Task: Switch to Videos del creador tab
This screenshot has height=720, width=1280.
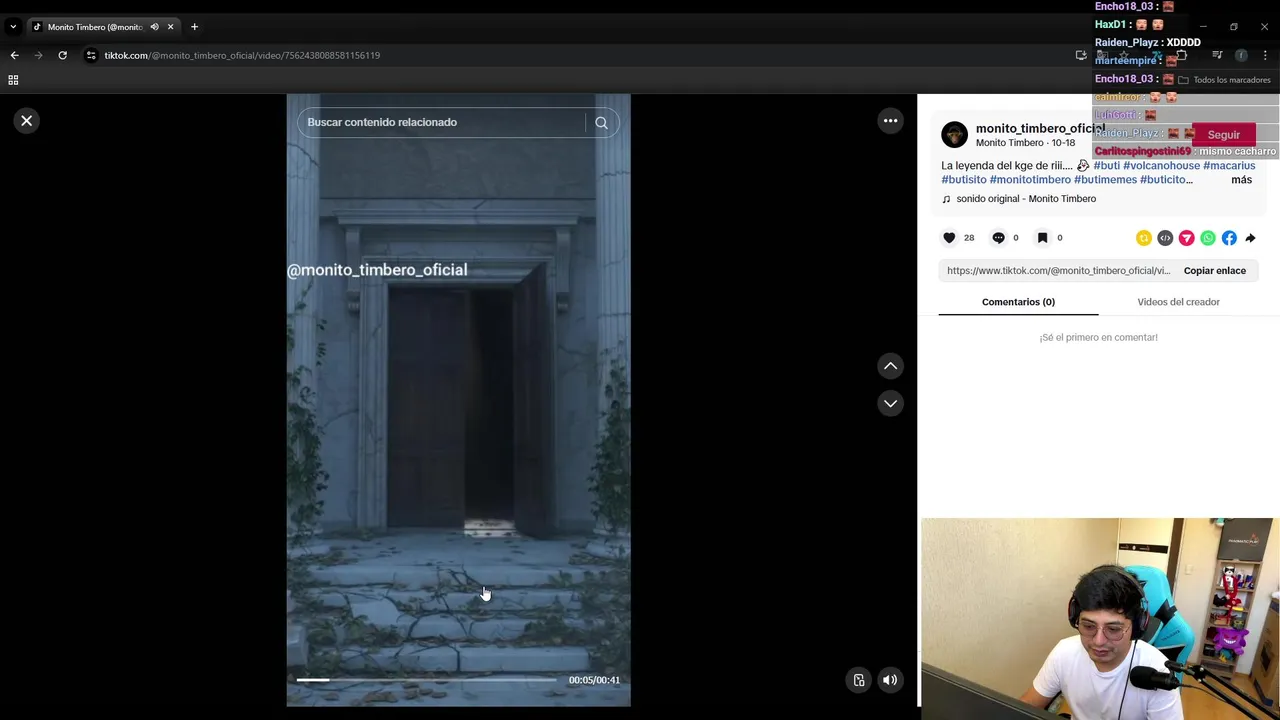Action: point(1178,302)
